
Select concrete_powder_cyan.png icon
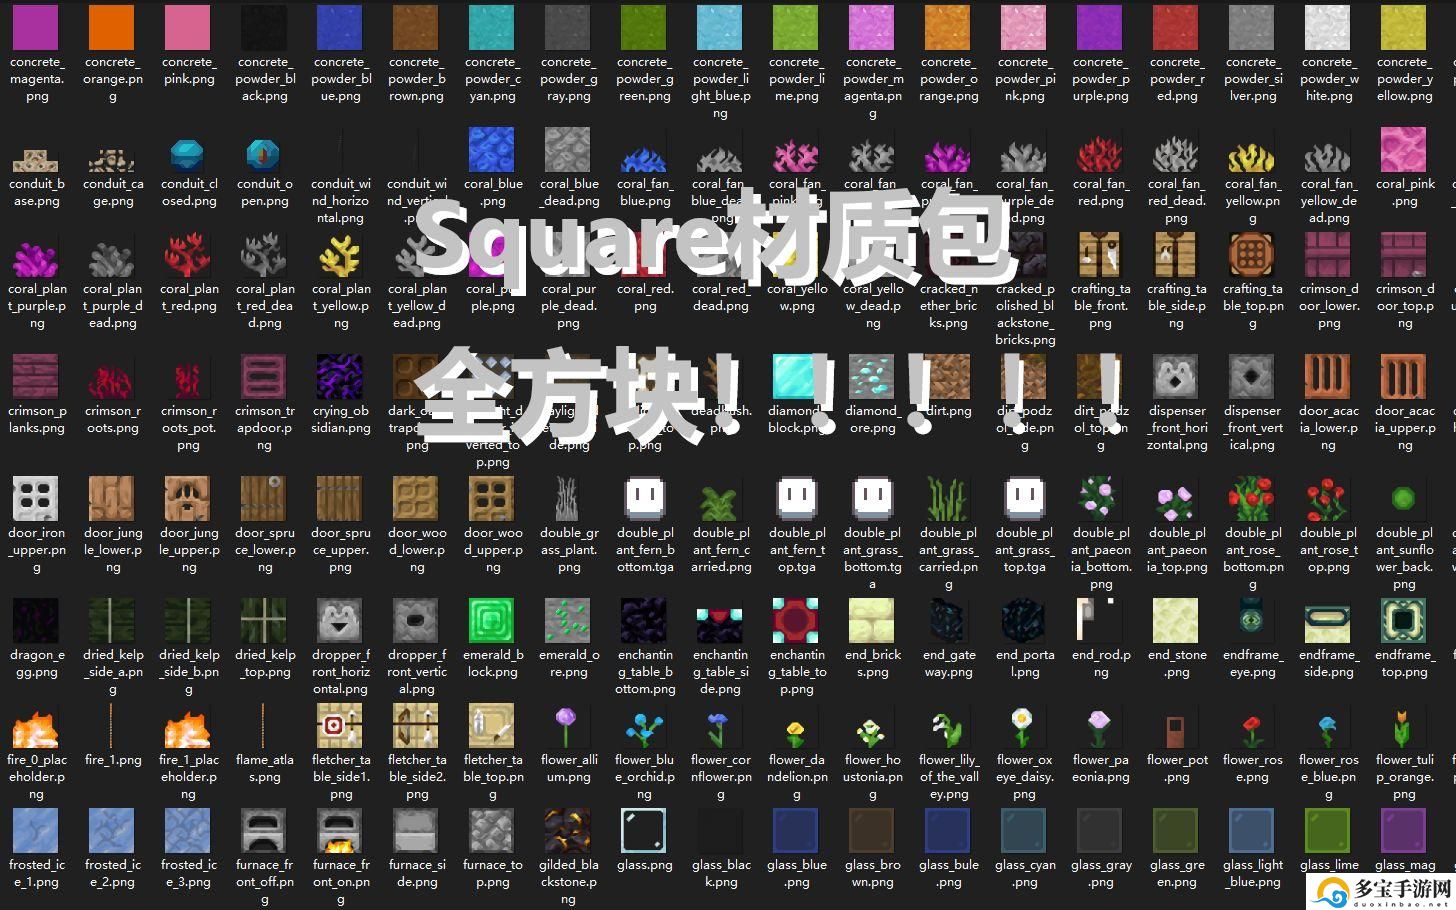[492, 26]
